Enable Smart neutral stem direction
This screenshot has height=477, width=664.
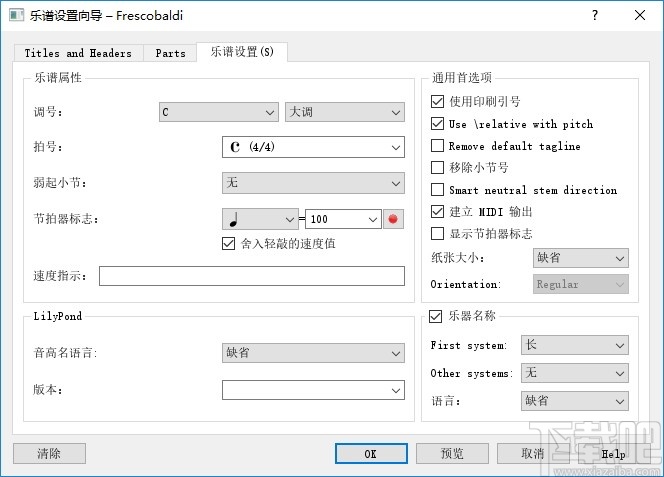click(x=437, y=189)
